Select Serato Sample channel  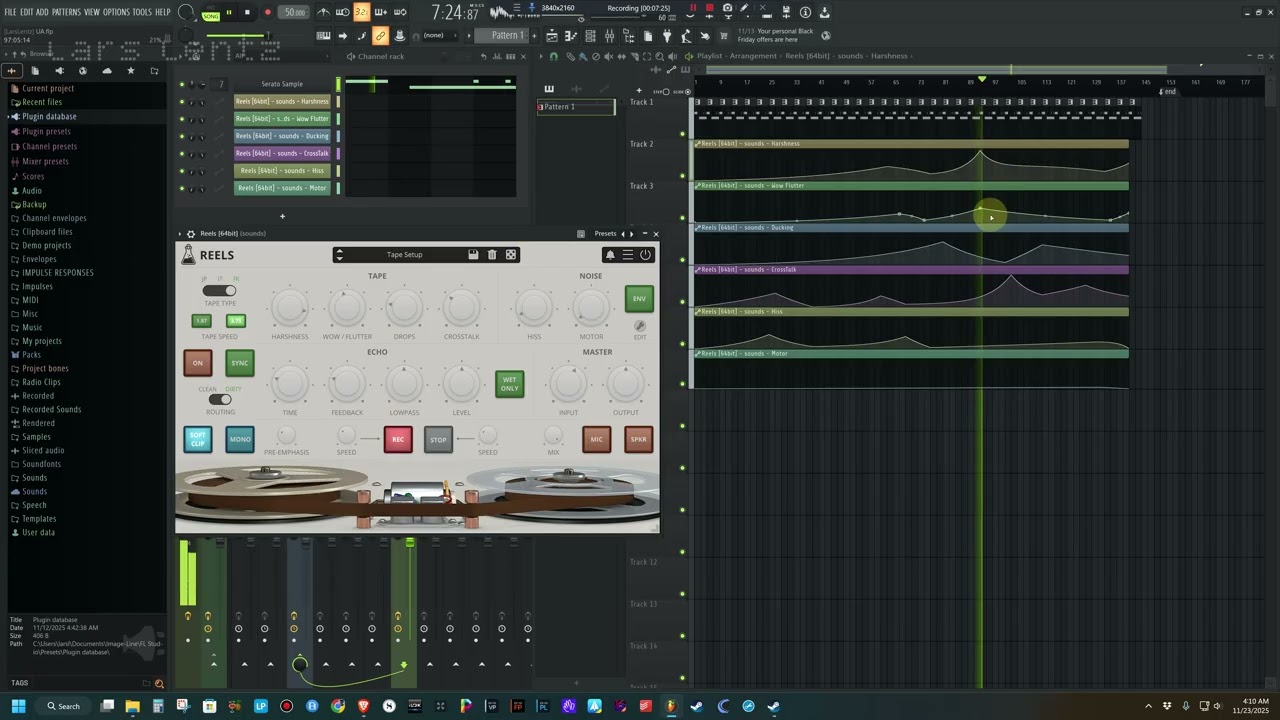(x=282, y=84)
